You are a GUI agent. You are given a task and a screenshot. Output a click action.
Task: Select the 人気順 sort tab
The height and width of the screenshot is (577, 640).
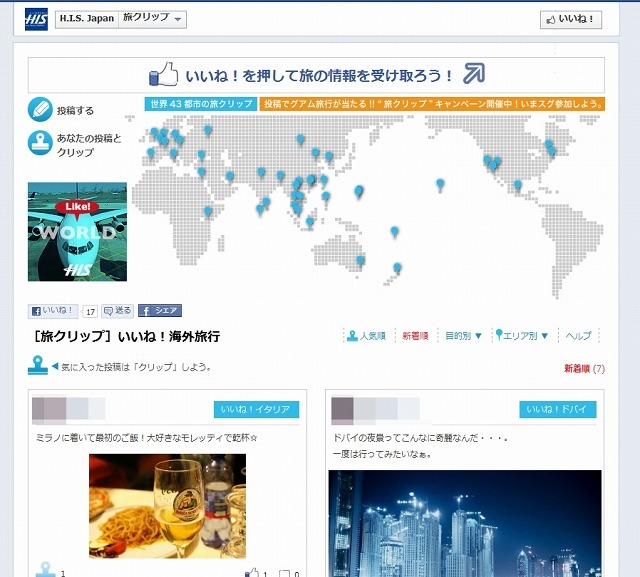[x=366, y=336]
